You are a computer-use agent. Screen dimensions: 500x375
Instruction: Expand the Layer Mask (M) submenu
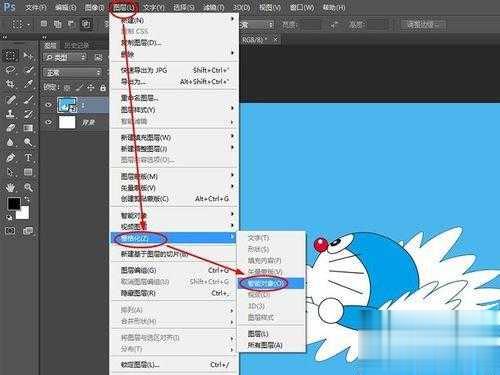(x=174, y=176)
